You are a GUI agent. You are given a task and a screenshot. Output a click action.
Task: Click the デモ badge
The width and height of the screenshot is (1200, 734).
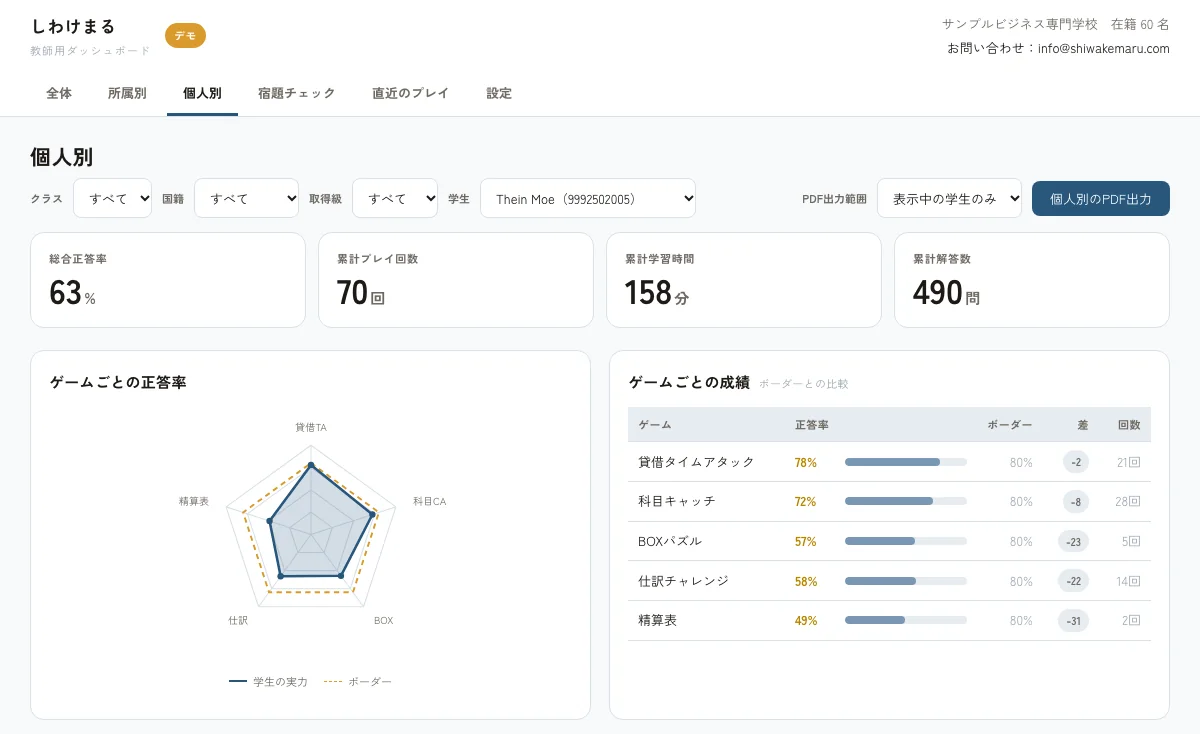coord(185,35)
